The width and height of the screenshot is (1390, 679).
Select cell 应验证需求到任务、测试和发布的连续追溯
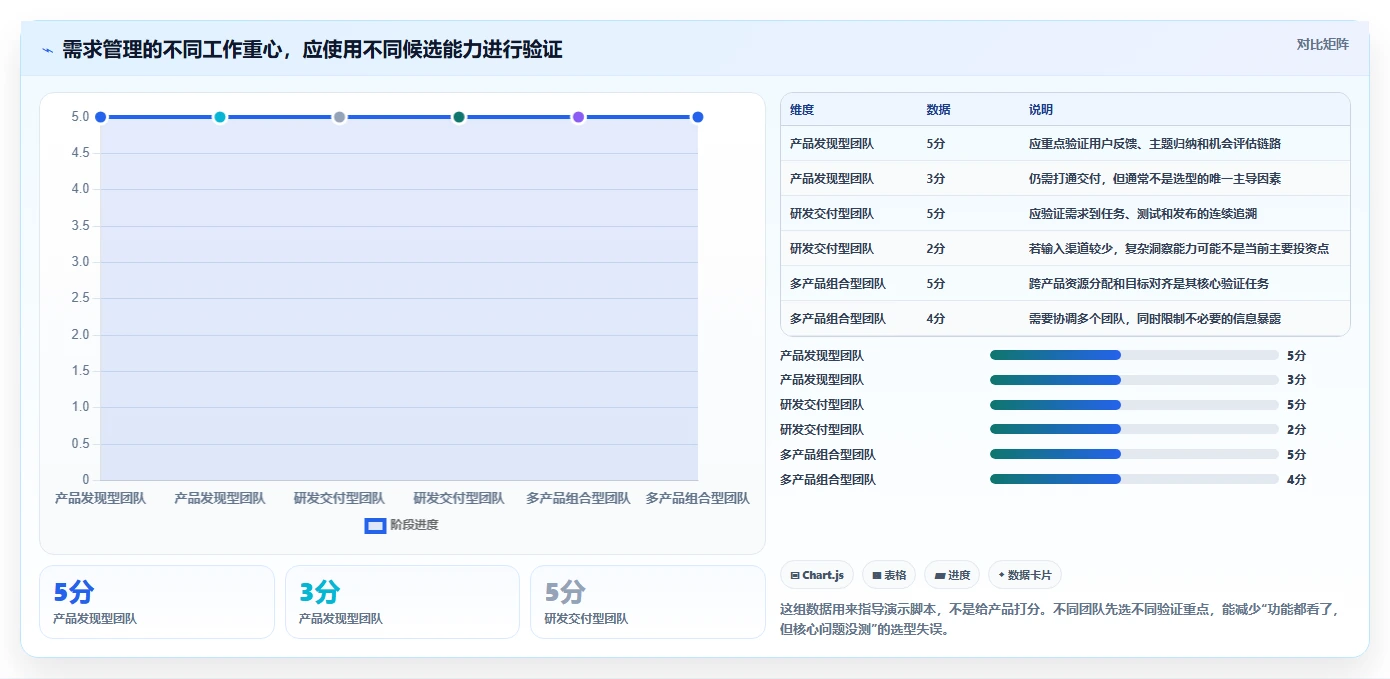click(1143, 214)
